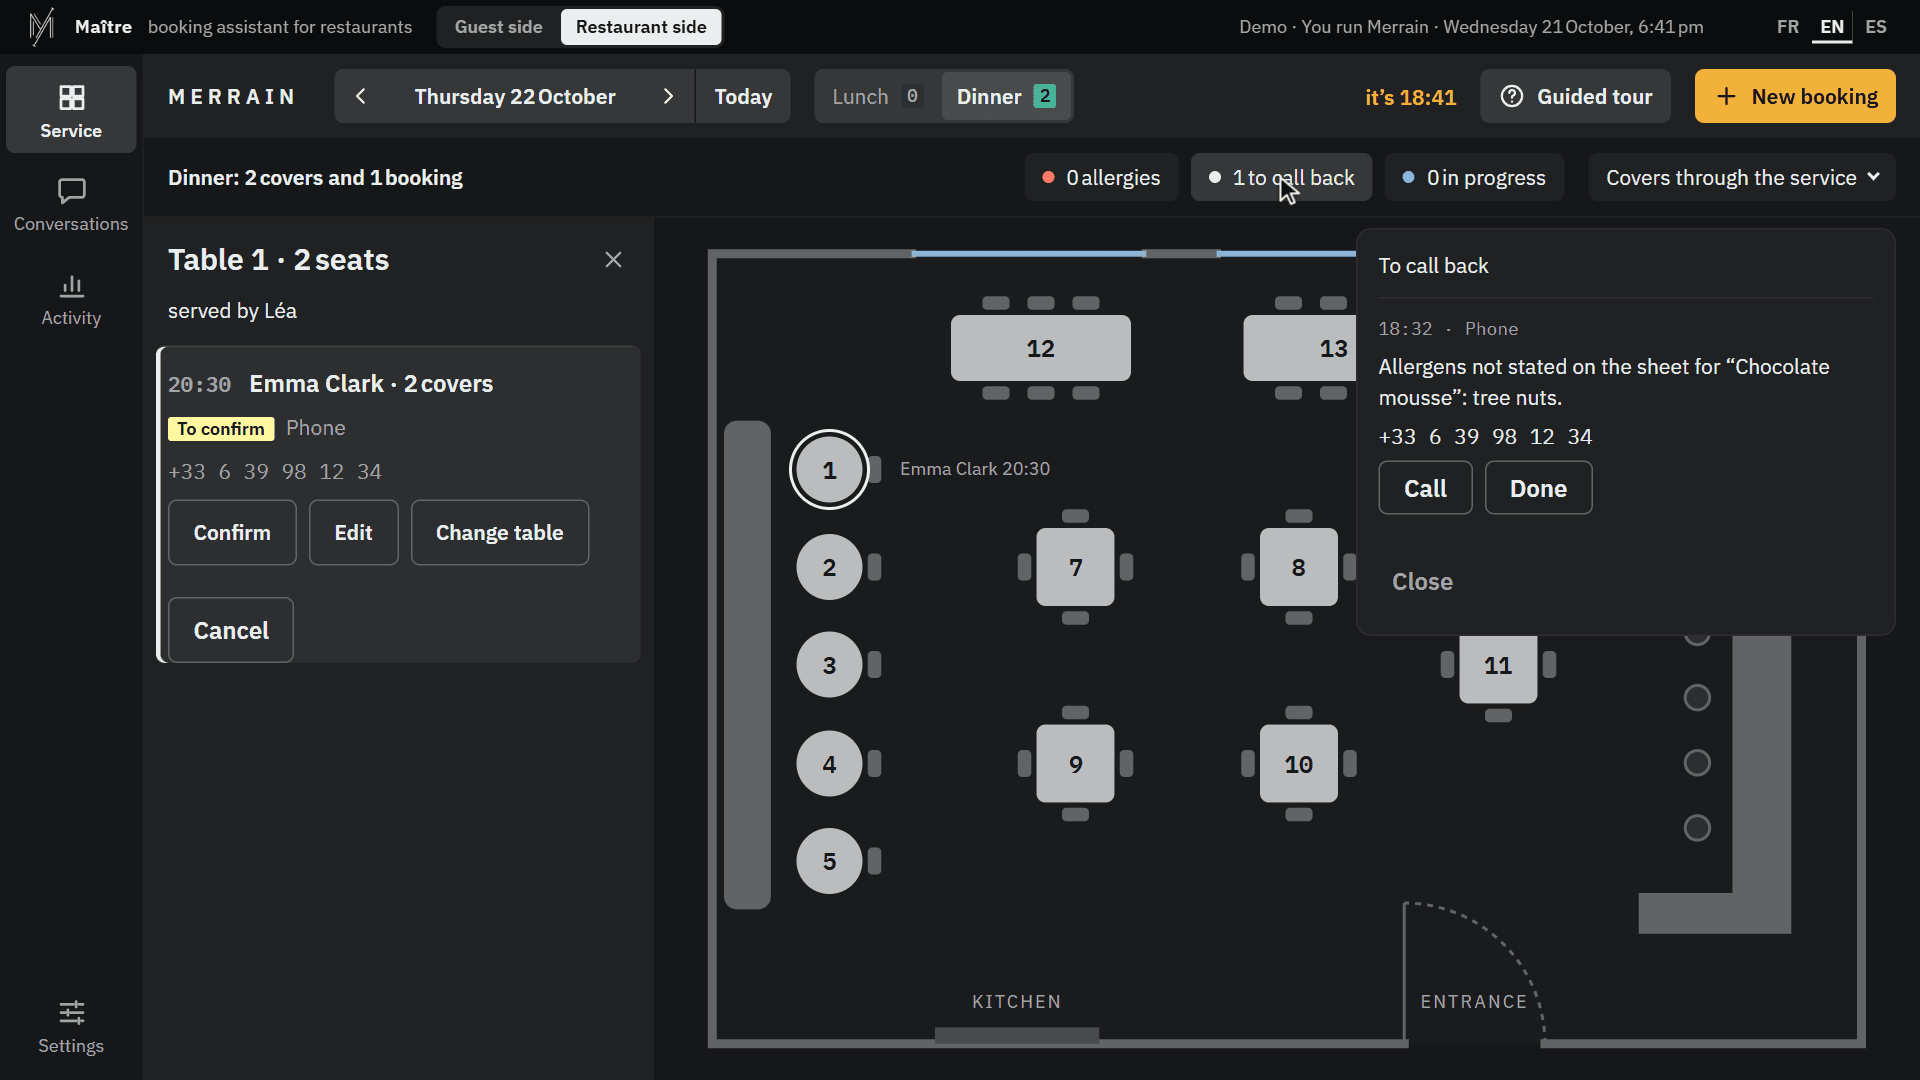Open Thursday 22 October date picker
1920x1080 pixels.
[514, 96]
